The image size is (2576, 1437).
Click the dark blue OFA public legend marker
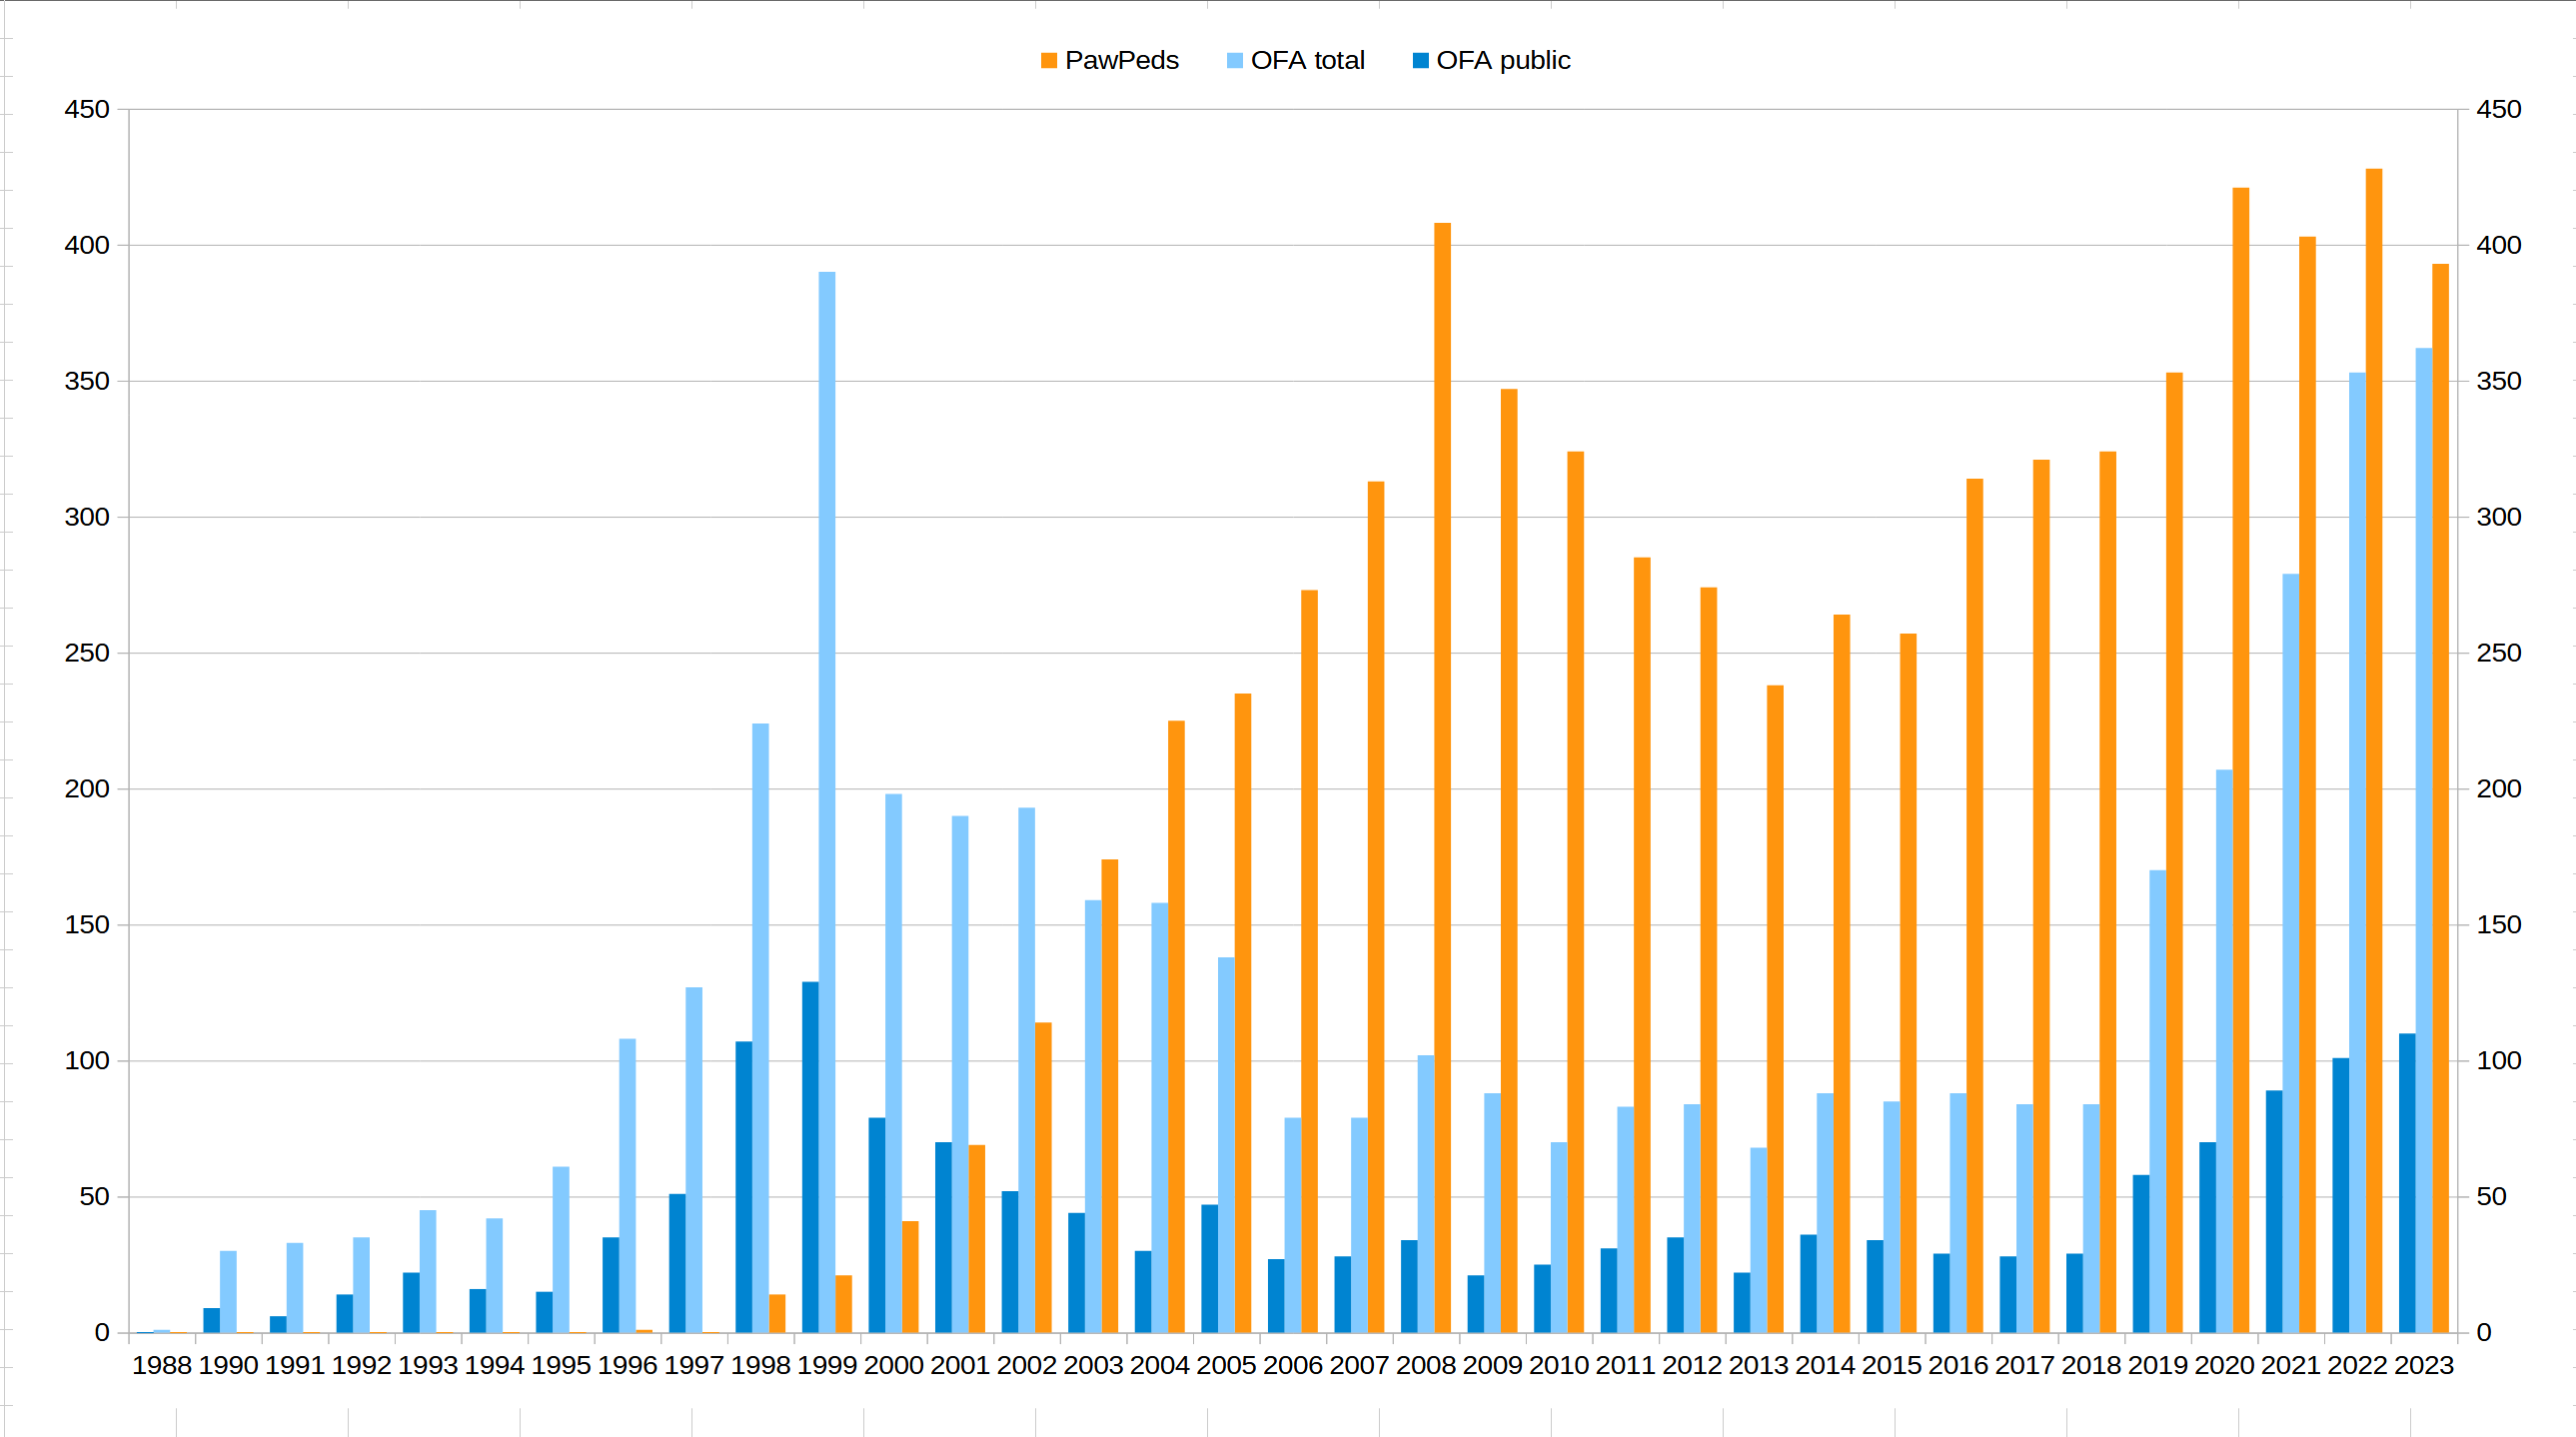point(1421,60)
